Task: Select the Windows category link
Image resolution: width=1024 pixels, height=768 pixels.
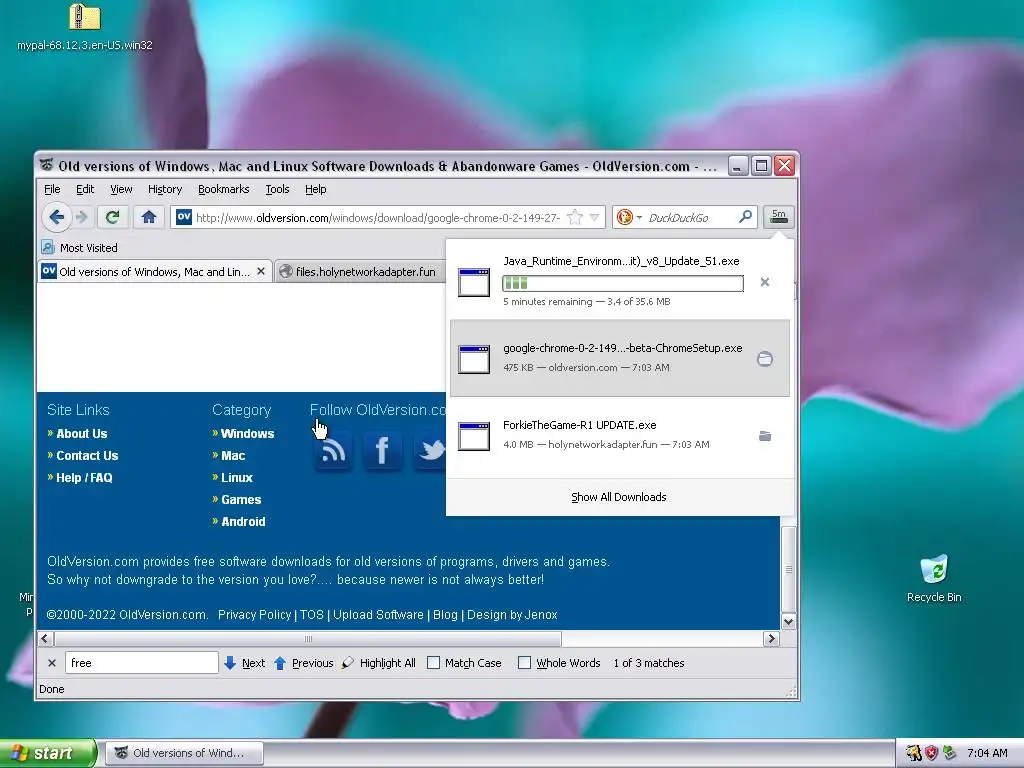Action: click(x=248, y=434)
